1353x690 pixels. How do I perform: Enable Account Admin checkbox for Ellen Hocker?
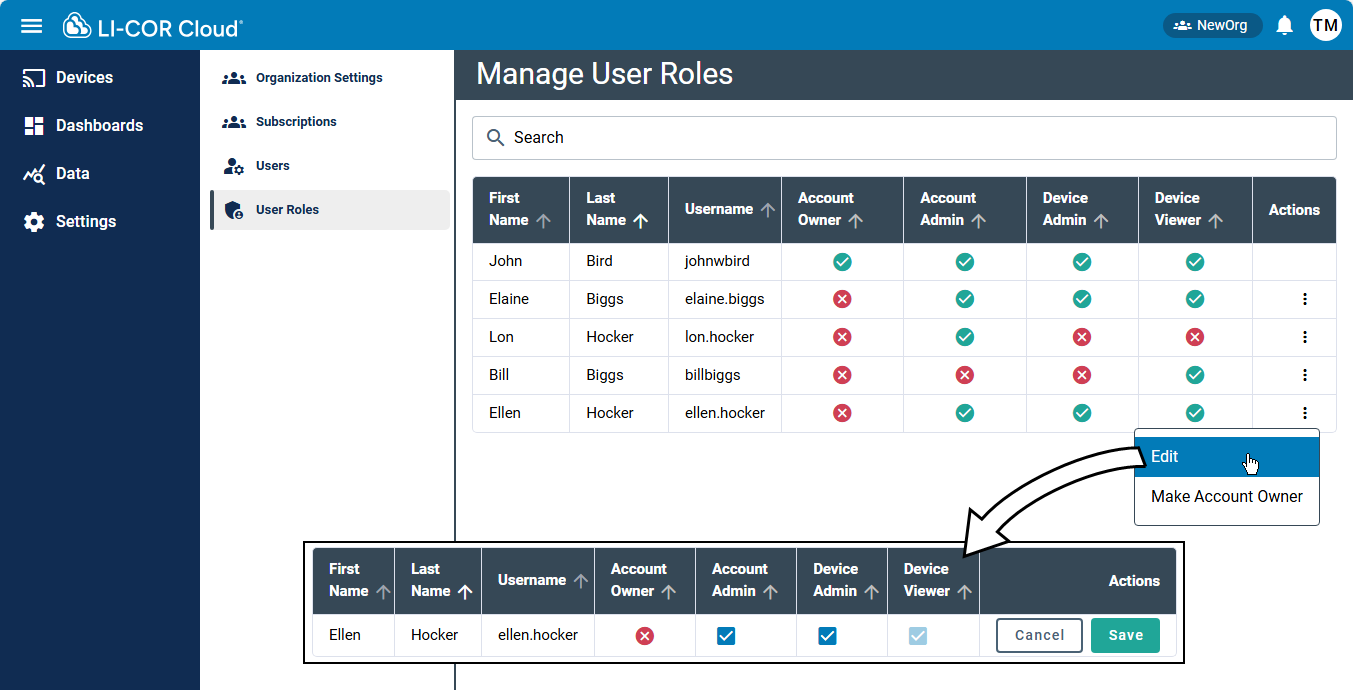click(726, 635)
